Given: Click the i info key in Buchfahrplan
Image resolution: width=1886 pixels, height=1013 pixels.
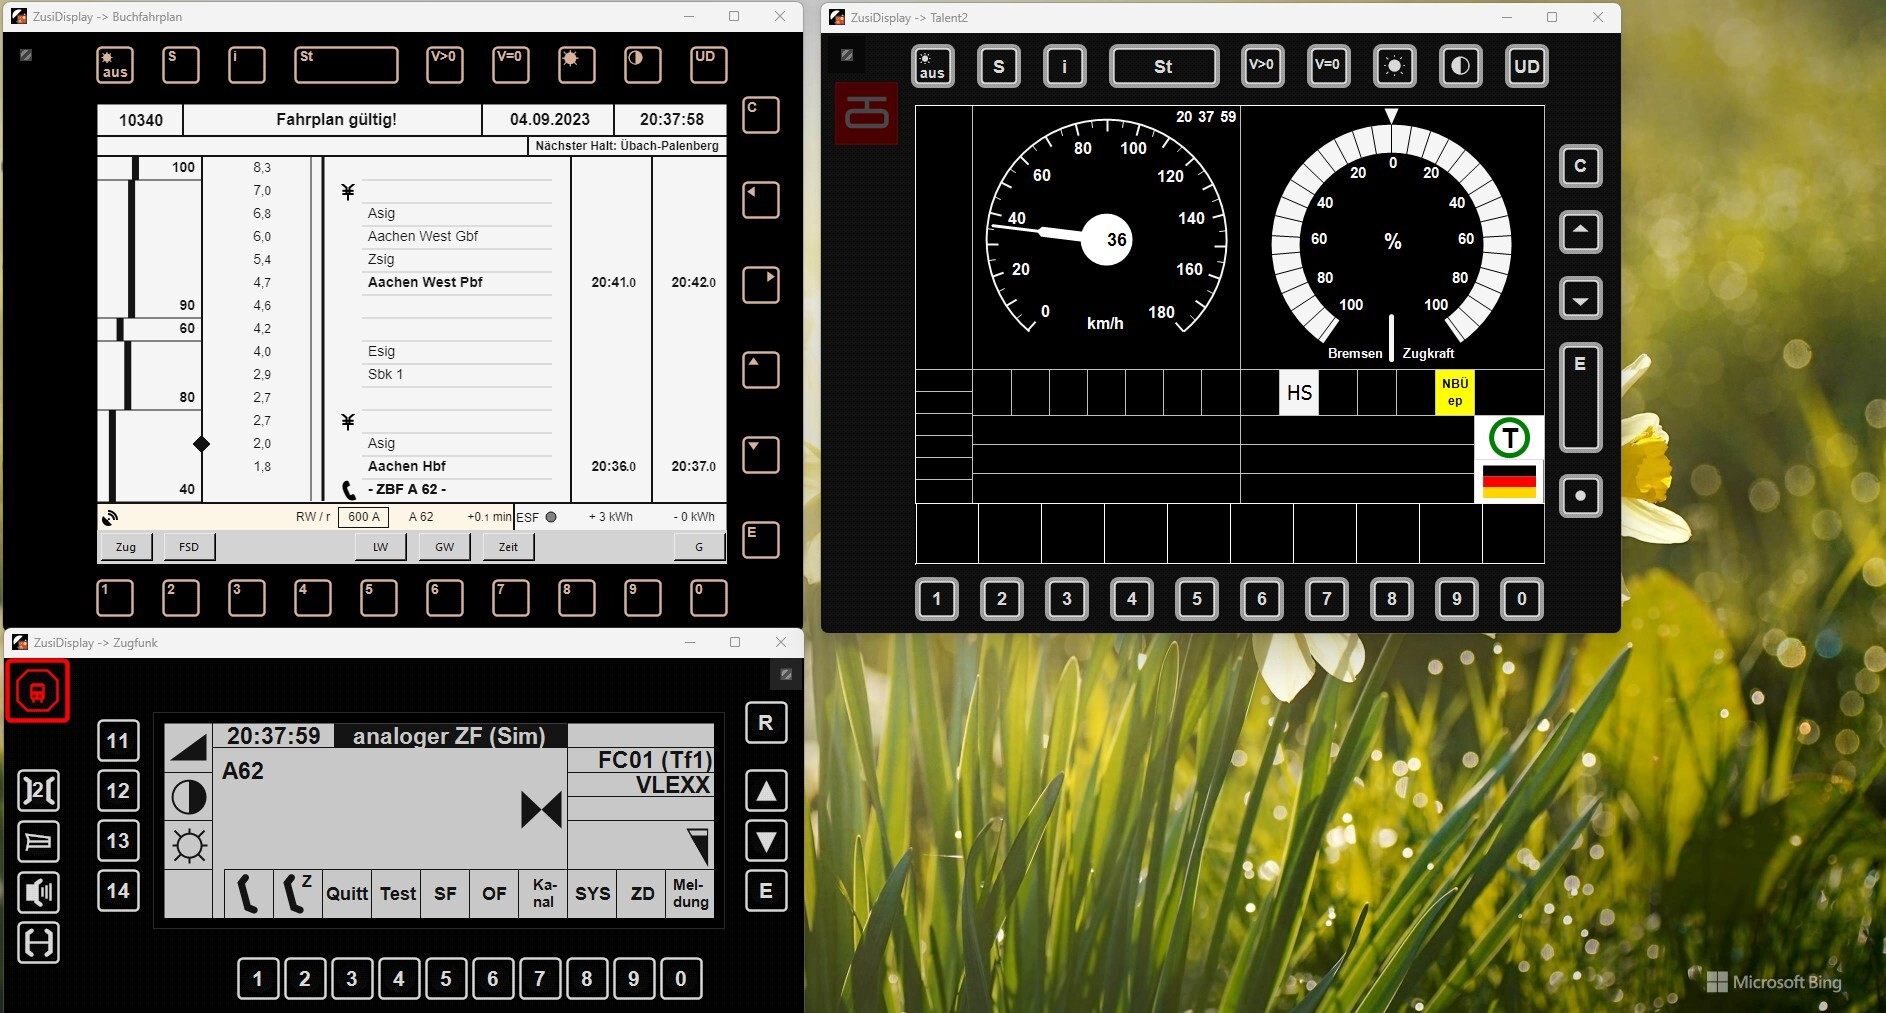Looking at the screenshot, I should [x=247, y=65].
